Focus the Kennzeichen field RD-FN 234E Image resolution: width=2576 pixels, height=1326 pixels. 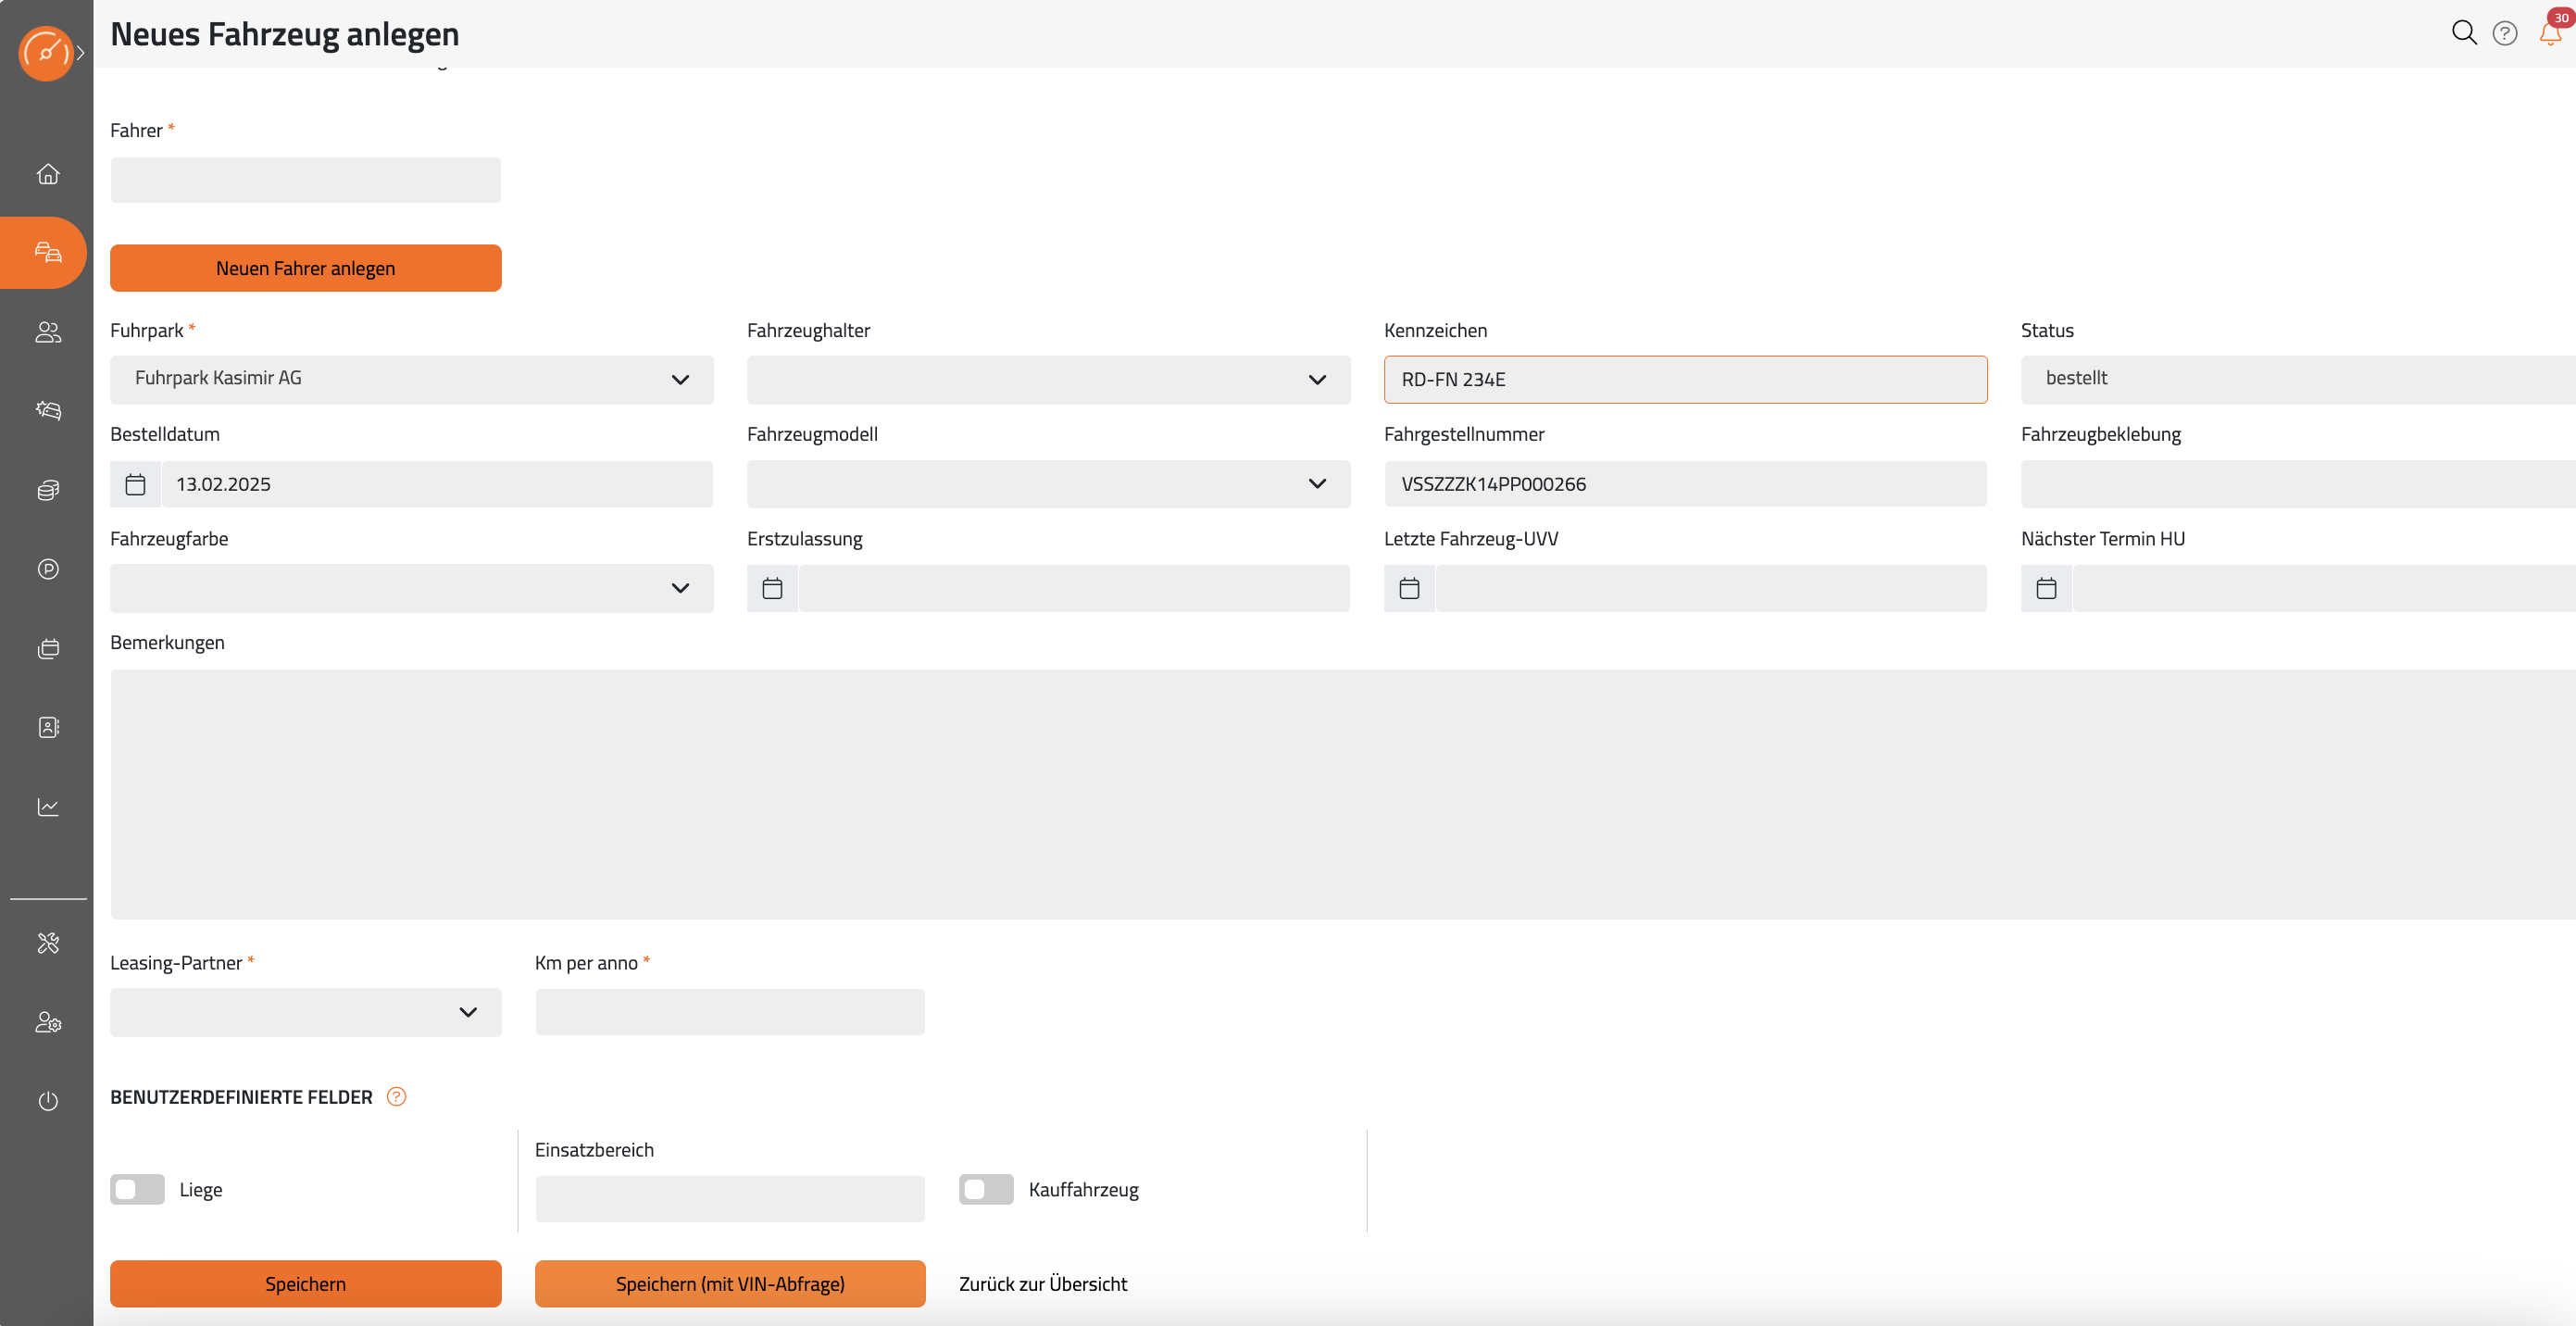[x=1685, y=380]
